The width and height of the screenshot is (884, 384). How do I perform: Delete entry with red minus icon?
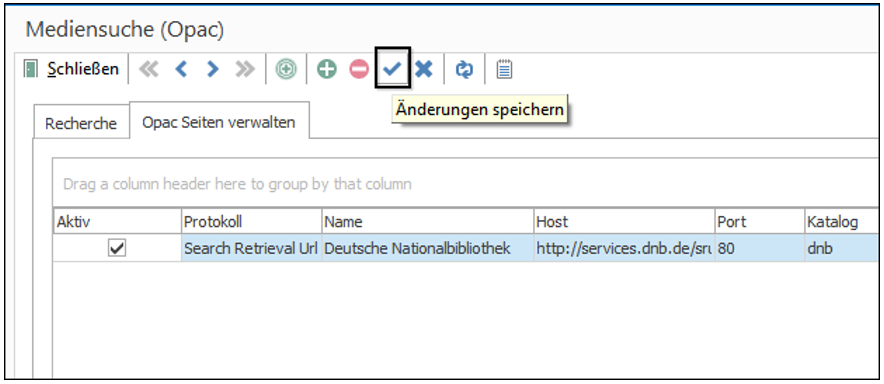(359, 69)
